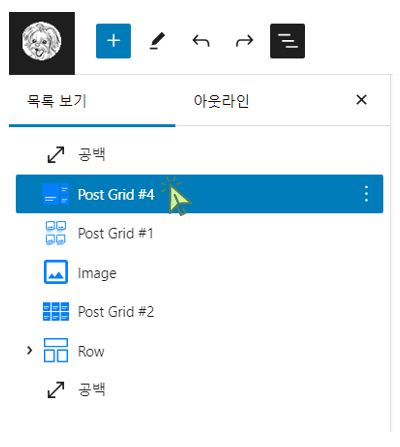The height and width of the screenshot is (447, 400).
Task: Close the list view panel
Action: pyautogui.click(x=361, y=100)
